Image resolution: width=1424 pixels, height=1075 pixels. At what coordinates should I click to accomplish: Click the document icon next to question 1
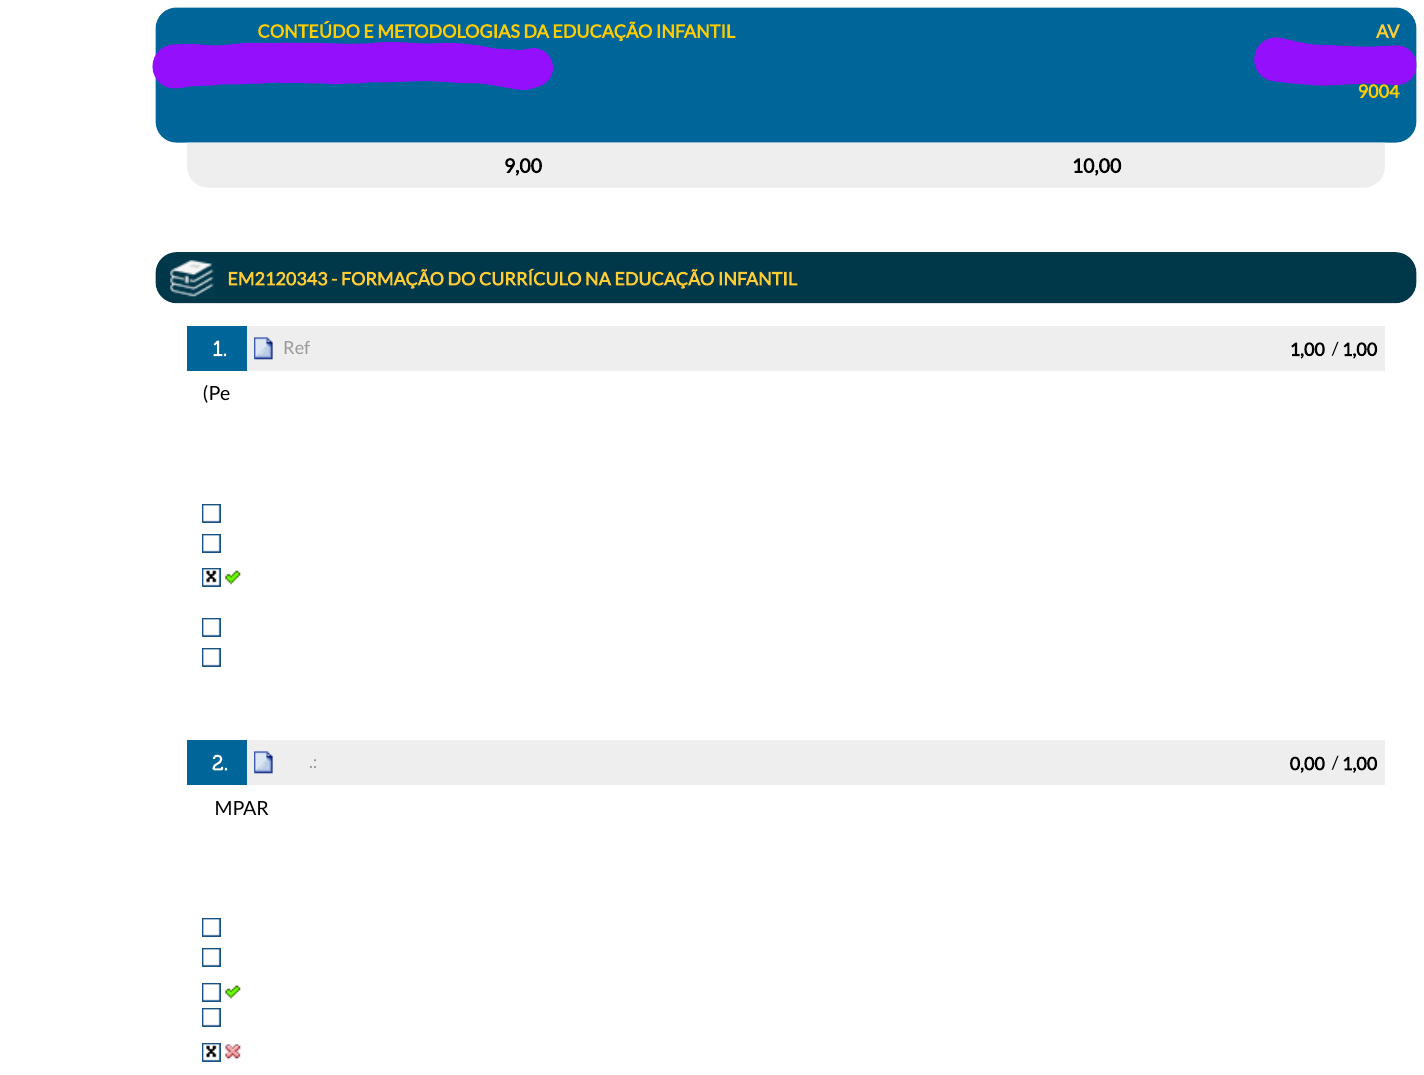click(263, 348)
